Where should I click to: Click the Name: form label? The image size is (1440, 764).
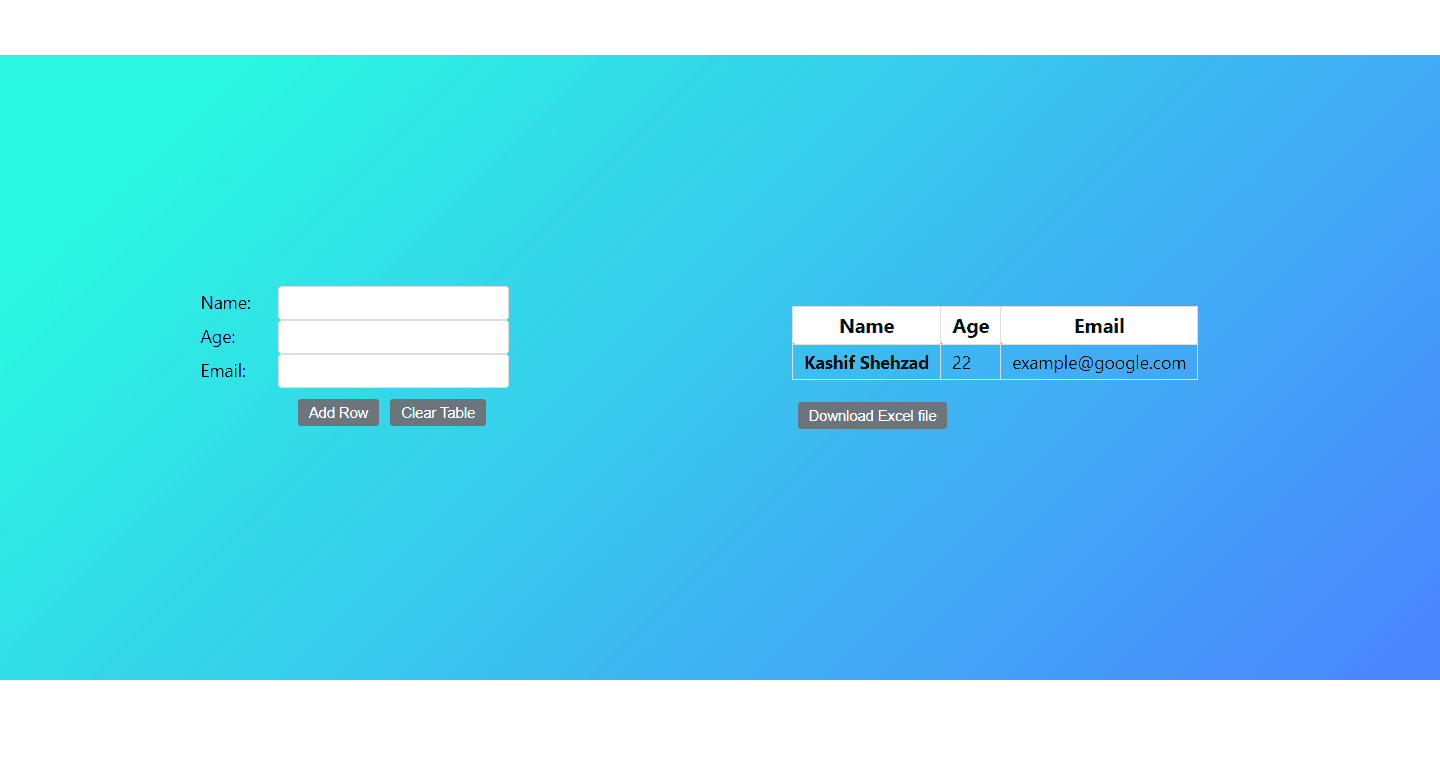coord(226,303)
